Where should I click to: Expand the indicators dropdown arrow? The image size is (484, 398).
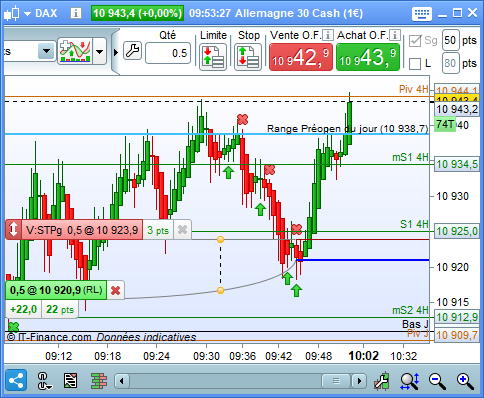tap(99, 52)
